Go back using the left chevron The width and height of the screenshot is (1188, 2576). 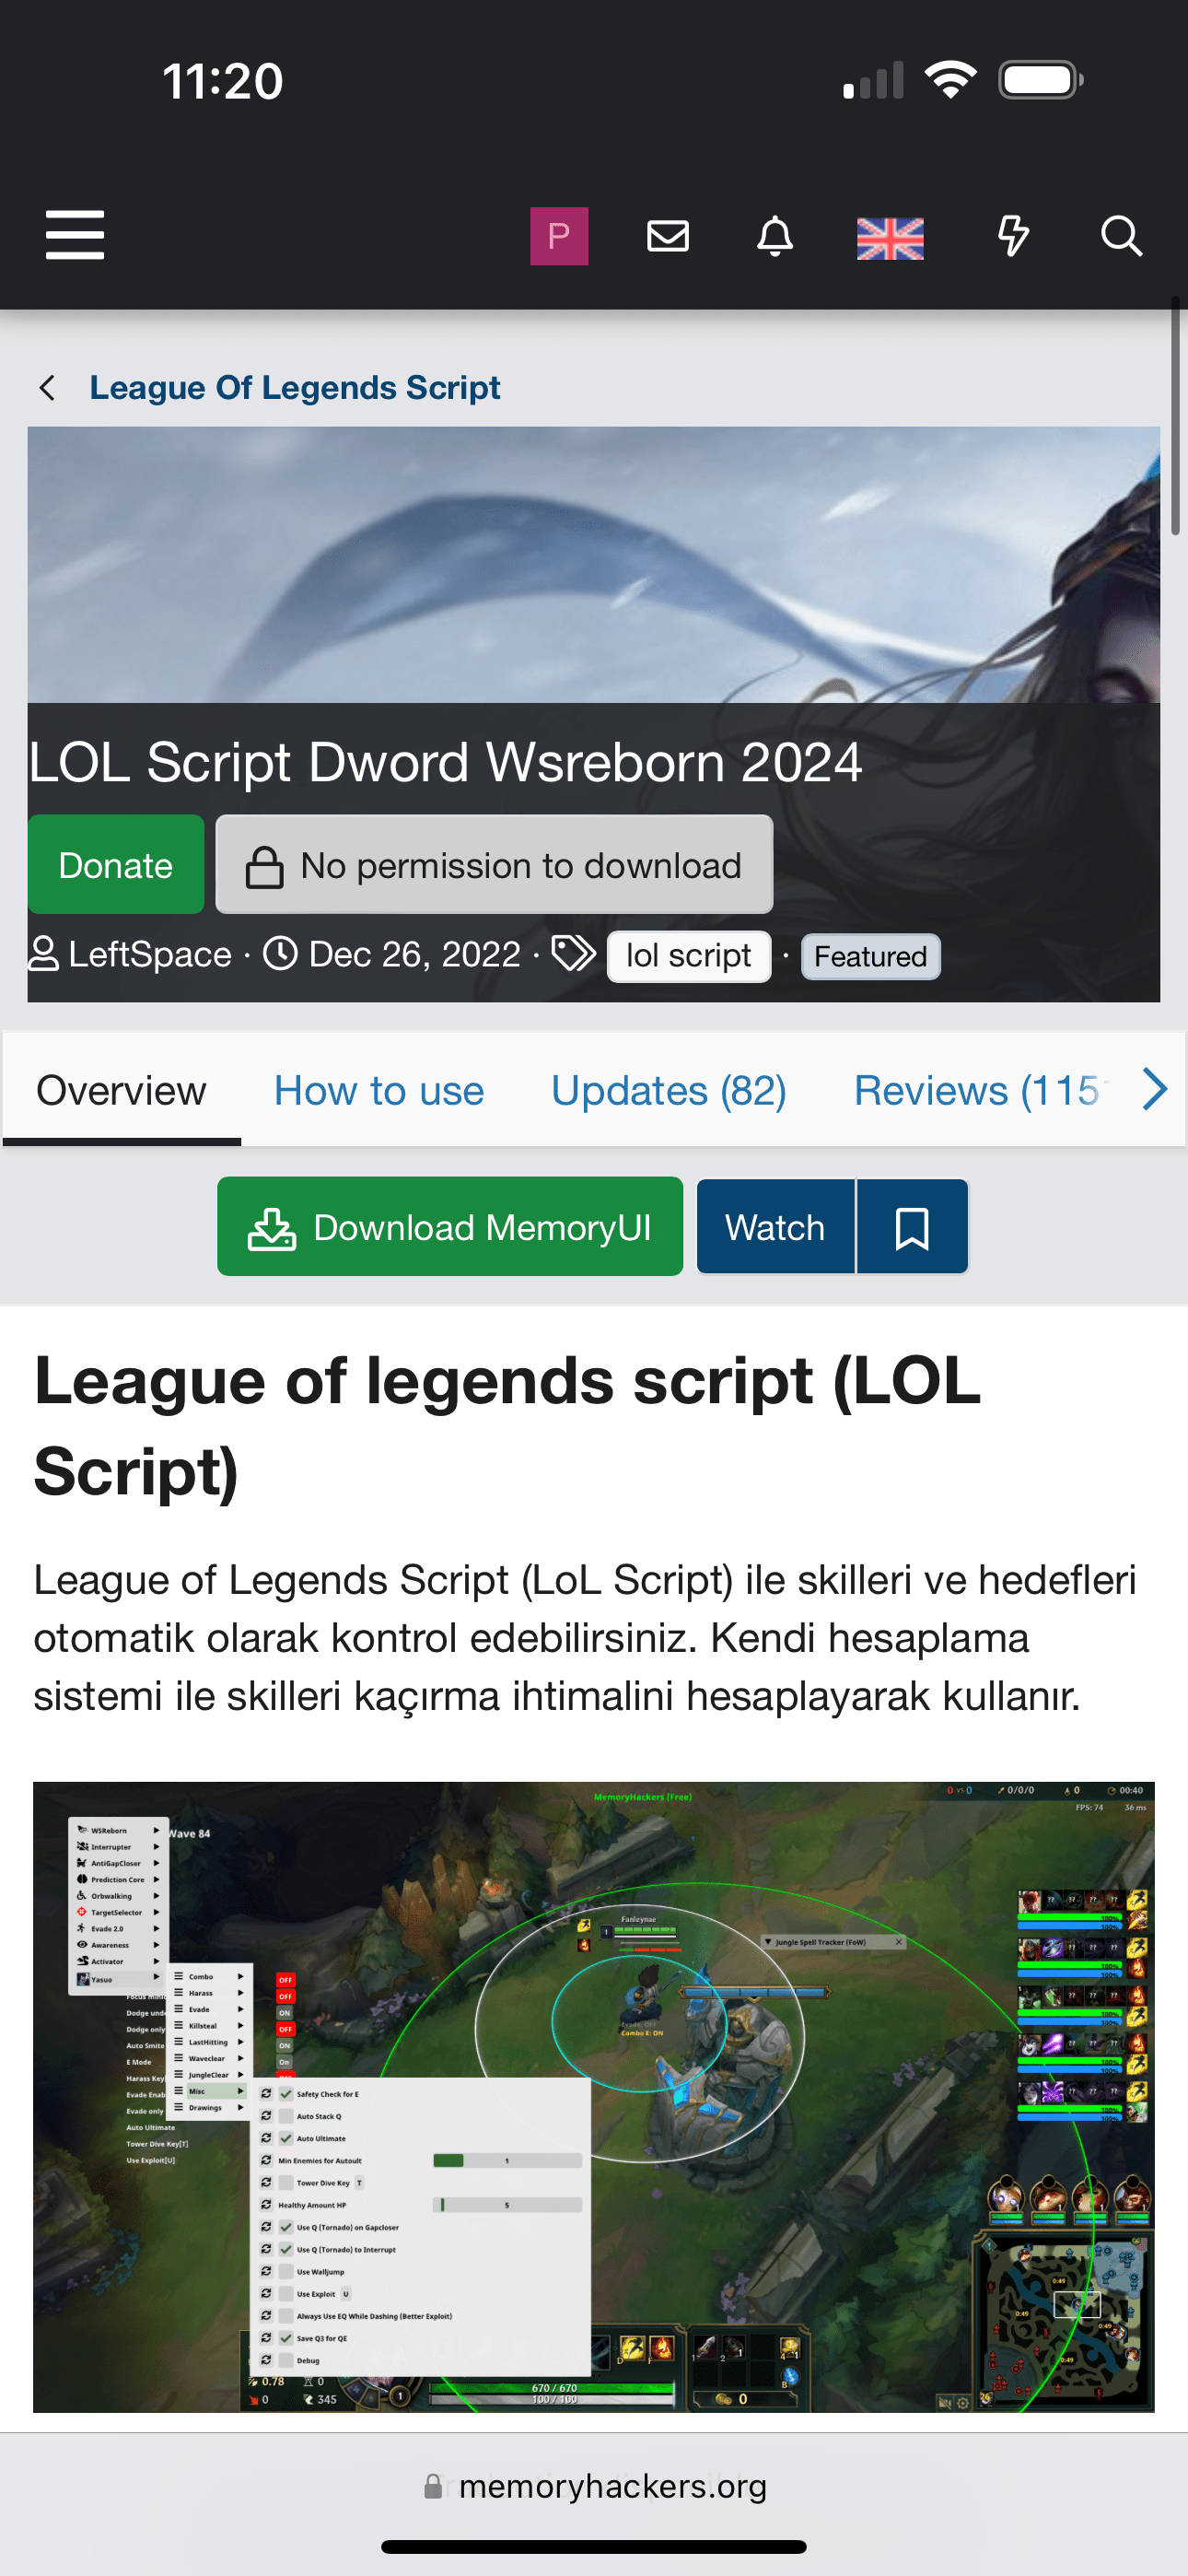point(47,388)
